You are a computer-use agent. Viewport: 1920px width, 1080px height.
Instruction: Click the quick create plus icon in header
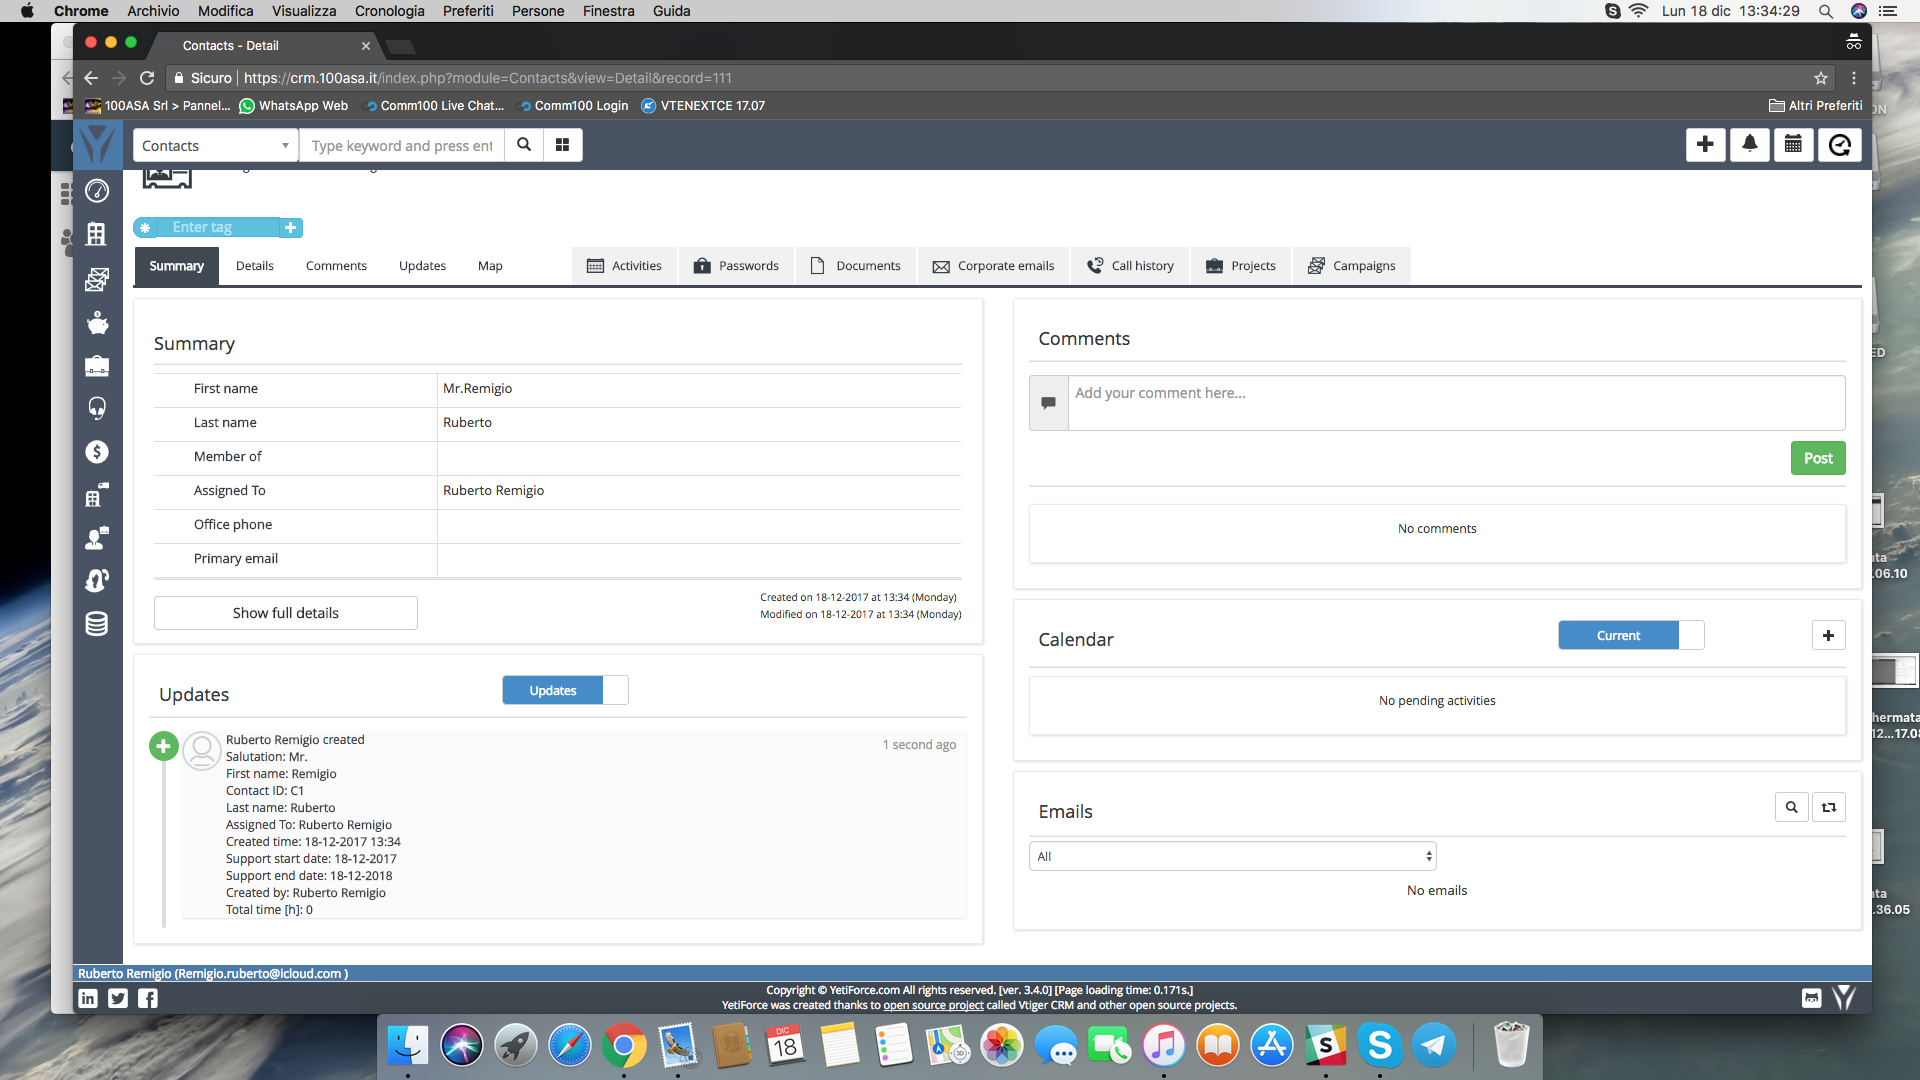coord(1705,145)
